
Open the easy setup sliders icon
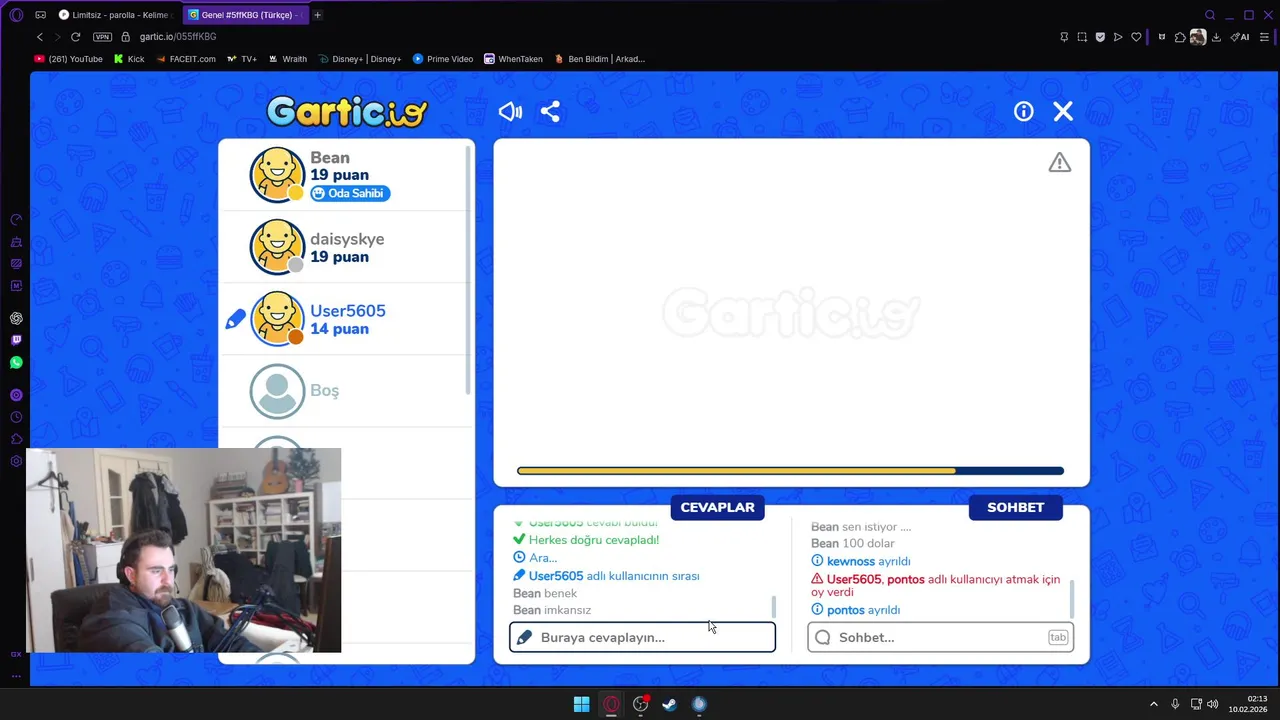[x=1264, y=37]
